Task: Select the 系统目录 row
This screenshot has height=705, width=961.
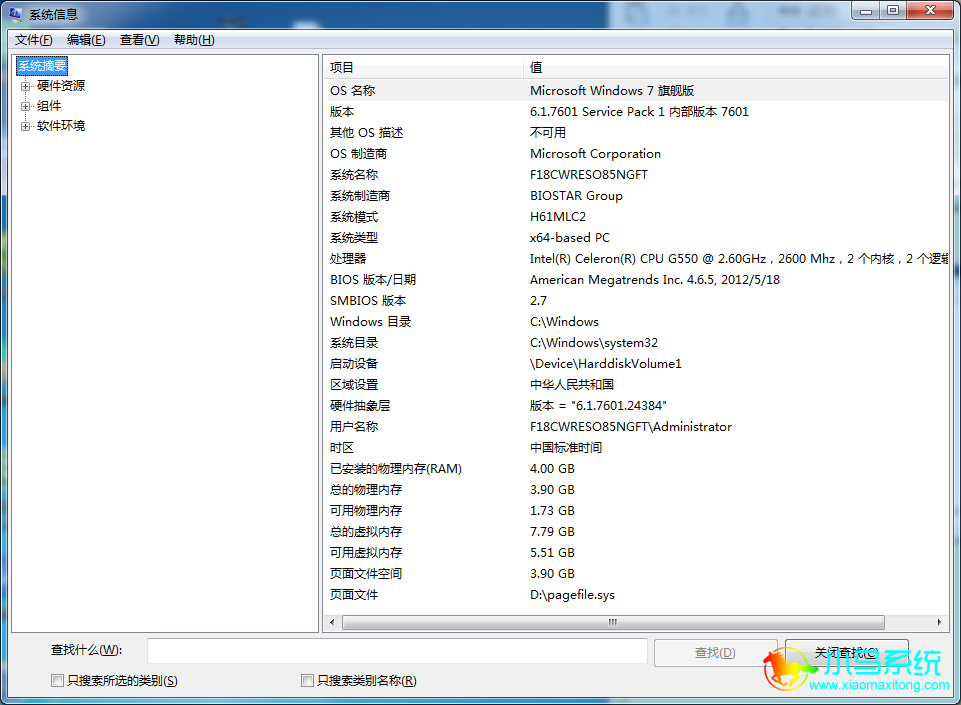Action: click(636, 343)
